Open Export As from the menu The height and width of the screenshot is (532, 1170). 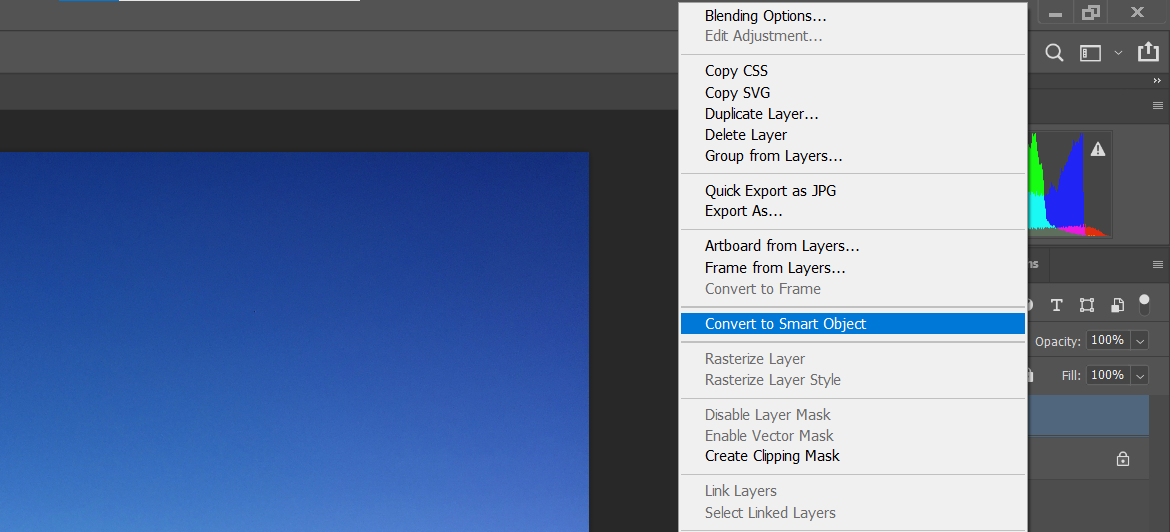743,211
